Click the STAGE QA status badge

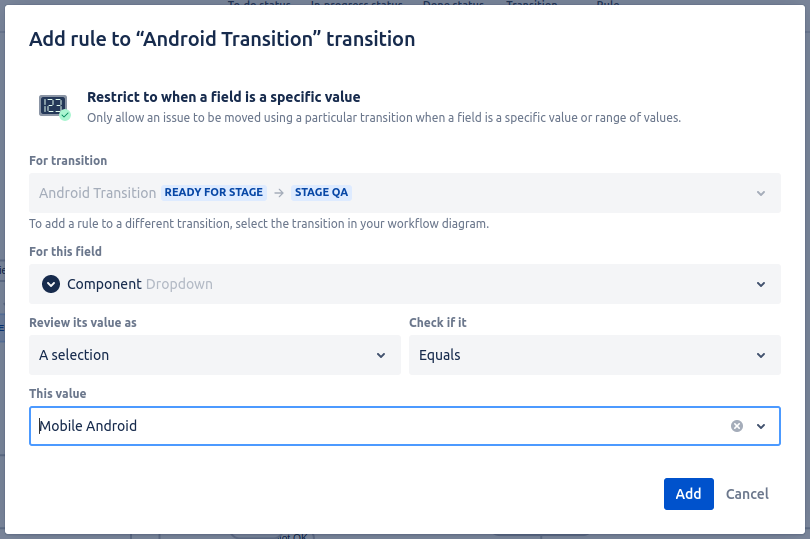point(321,192)
